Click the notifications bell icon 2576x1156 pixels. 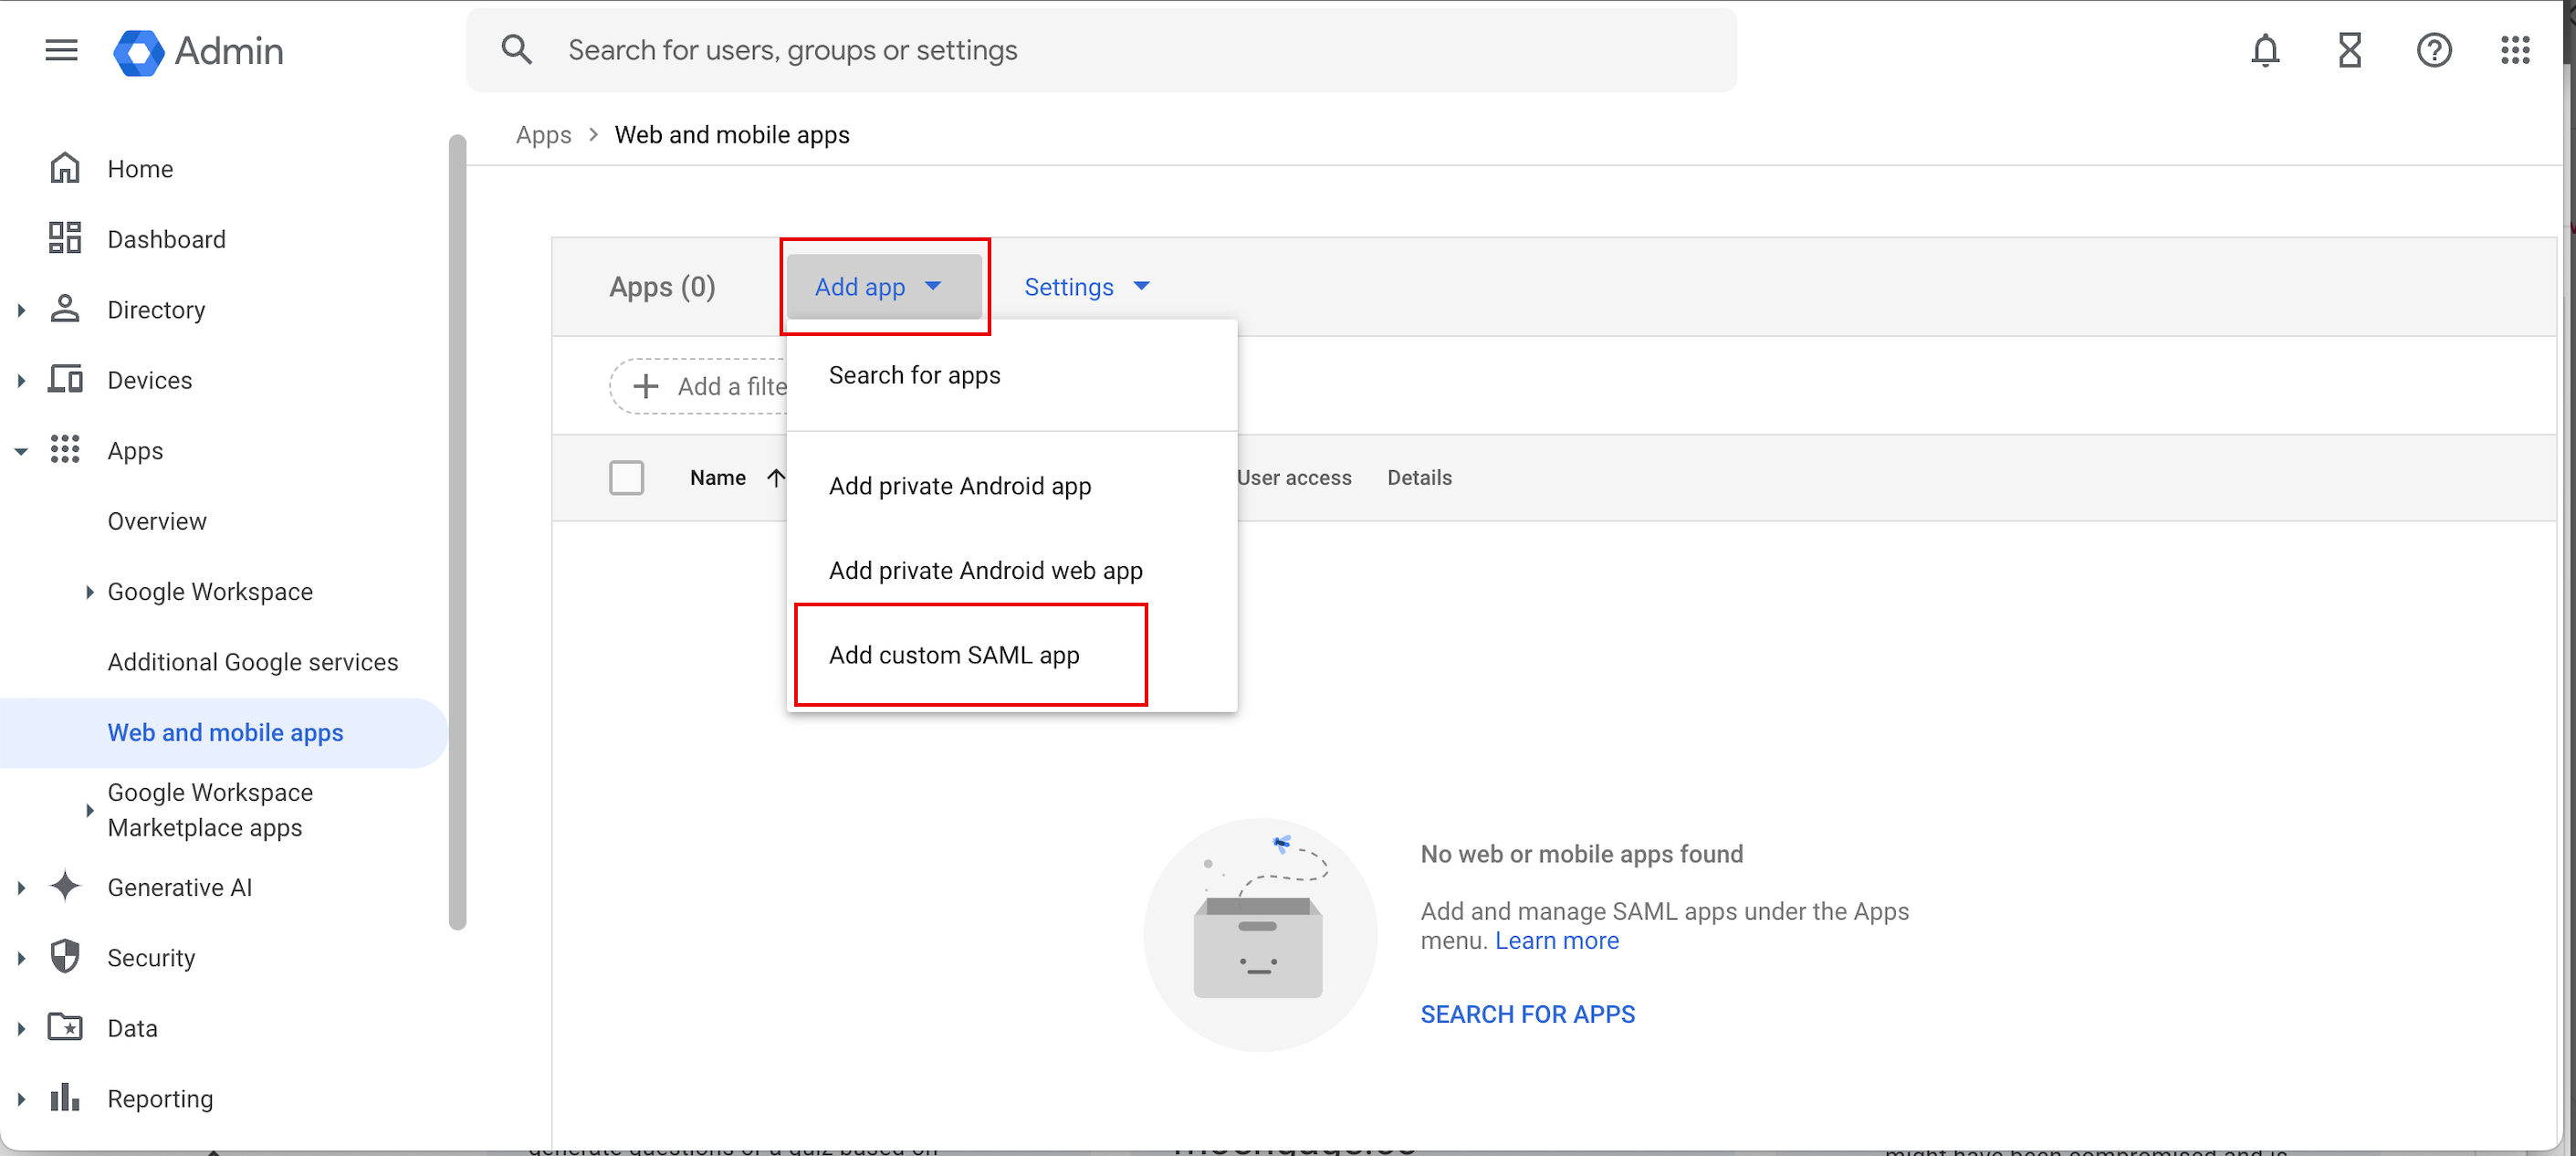(x=2264, y=50)
